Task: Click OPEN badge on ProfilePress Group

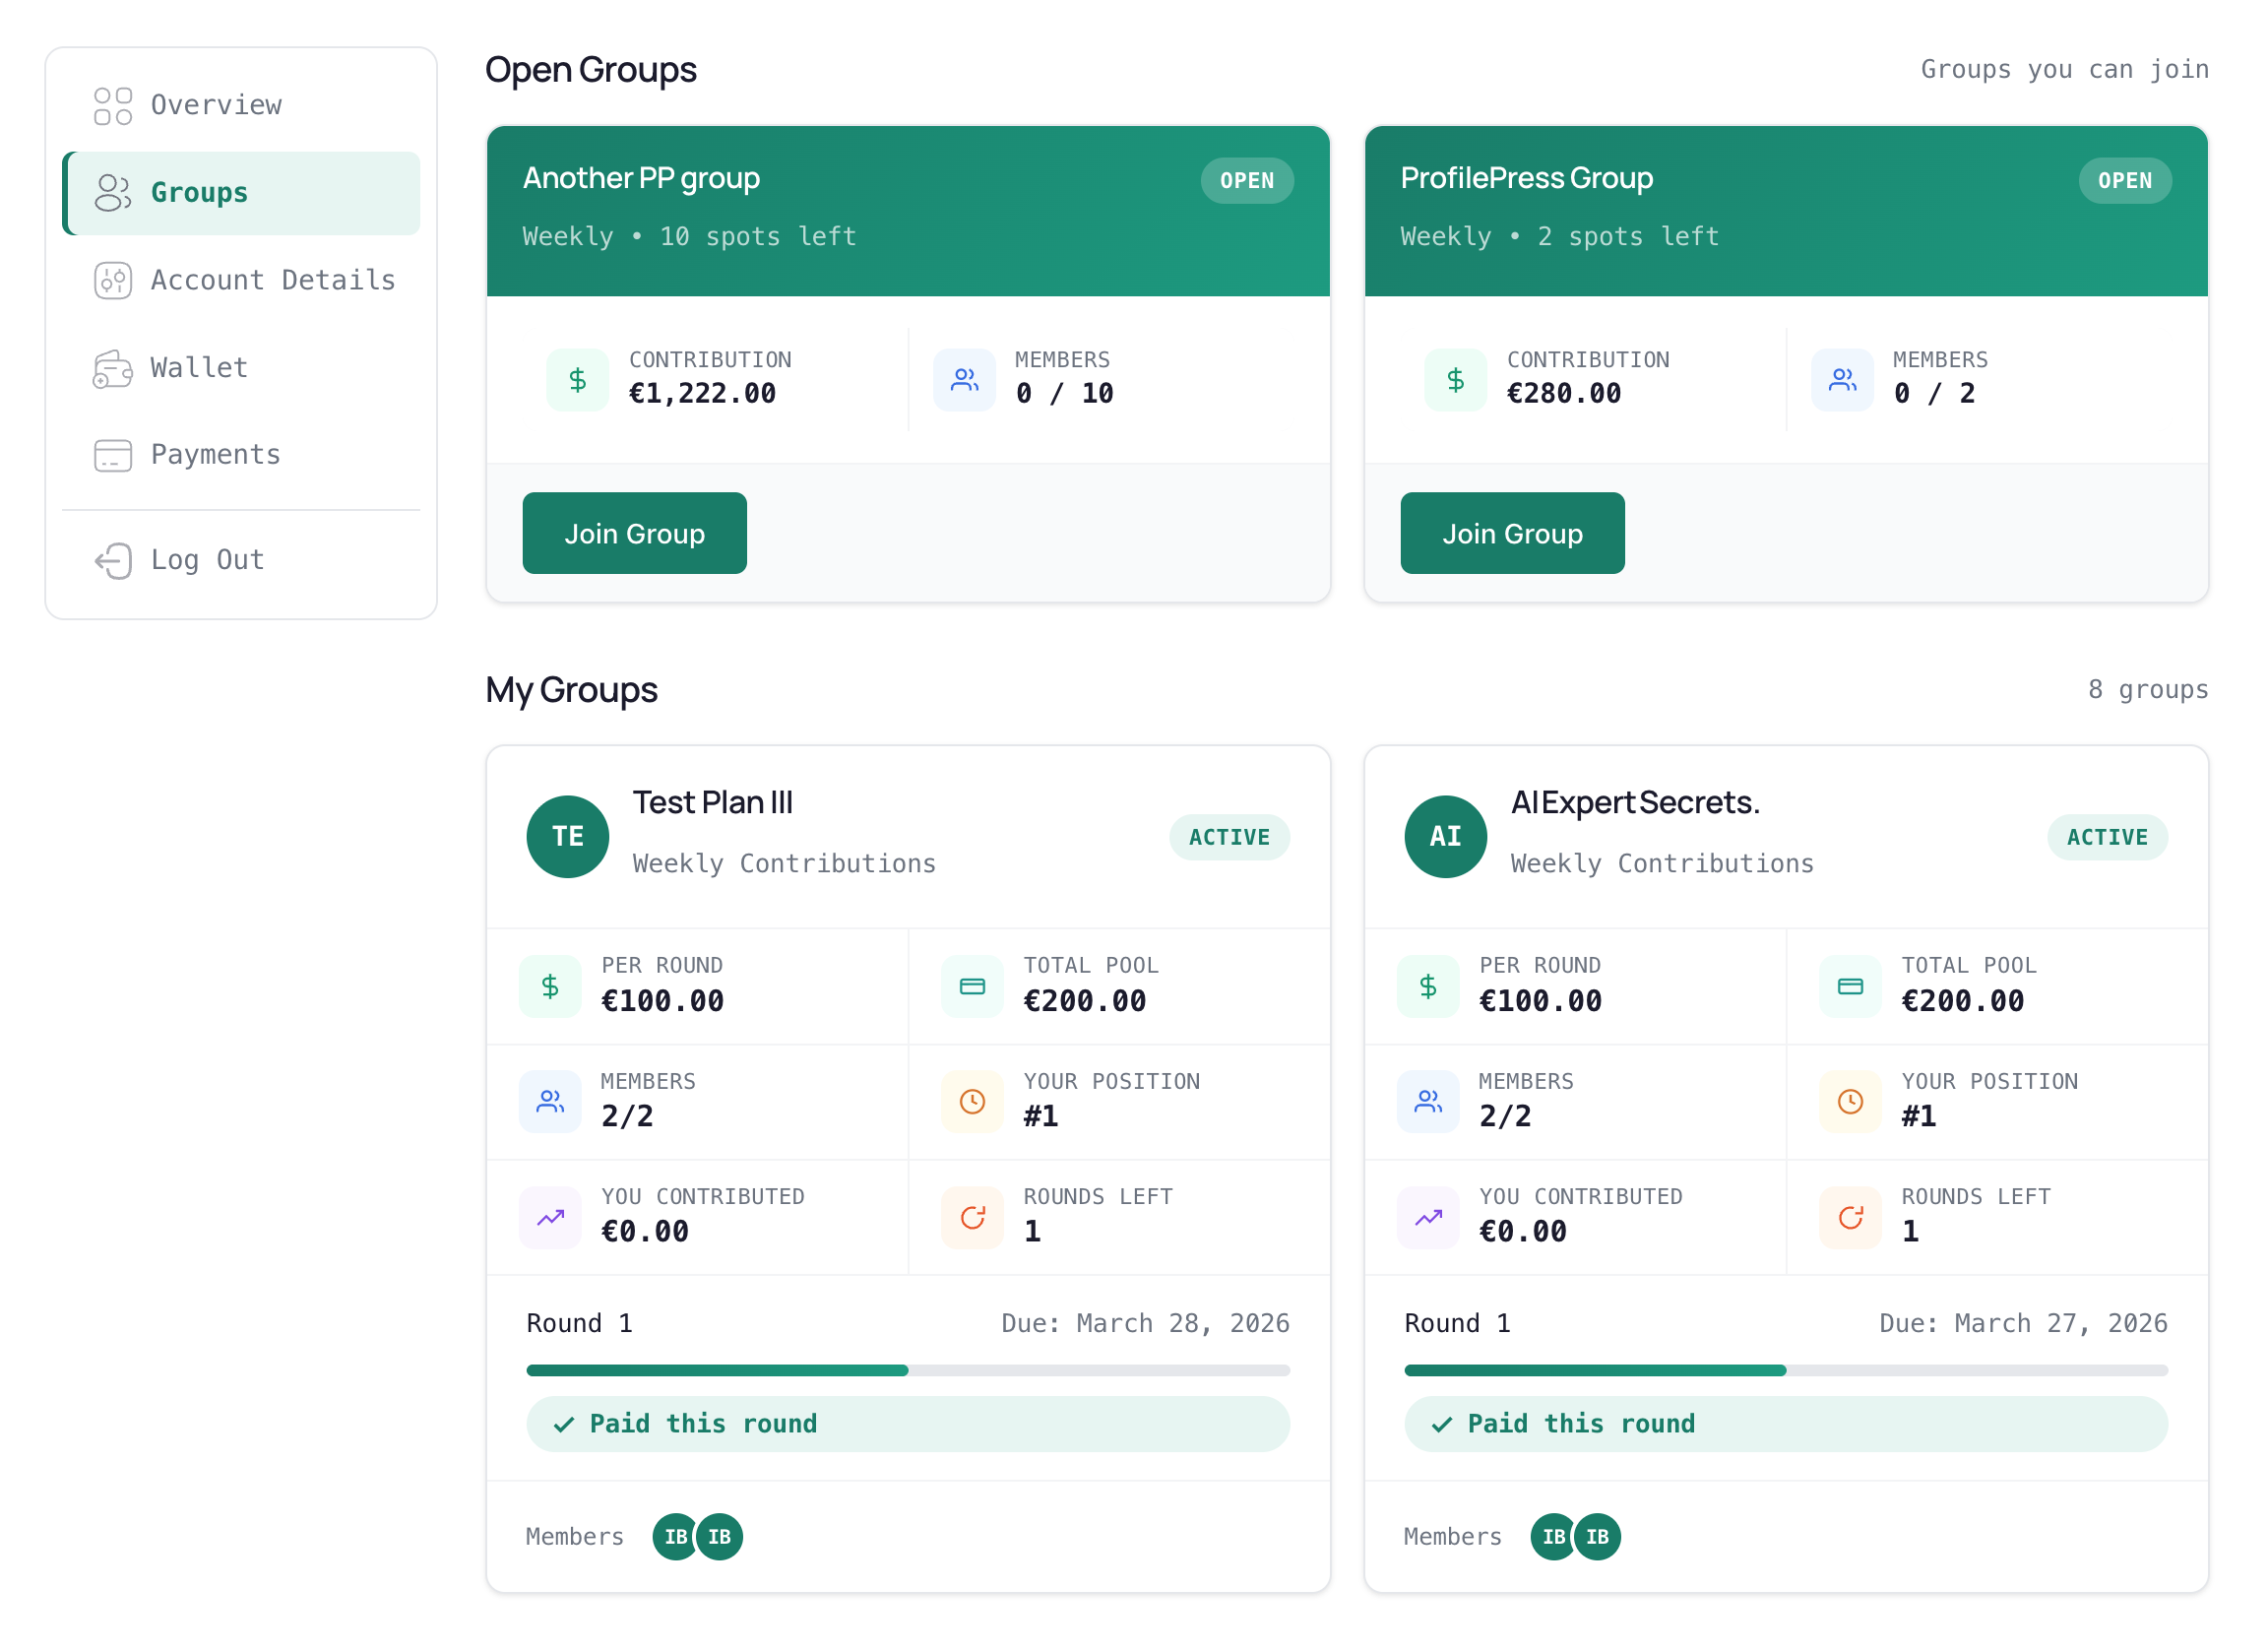Action: coord(2125,181)
